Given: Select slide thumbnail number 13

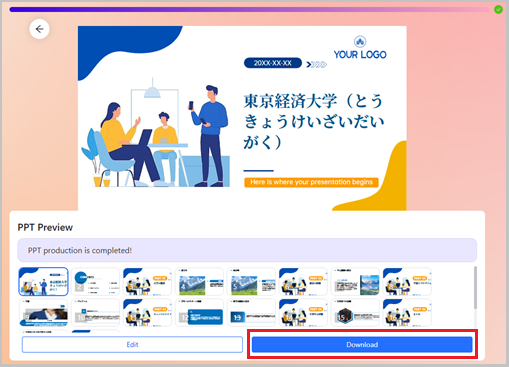Looking at the screenshot, I should point(251,313).
